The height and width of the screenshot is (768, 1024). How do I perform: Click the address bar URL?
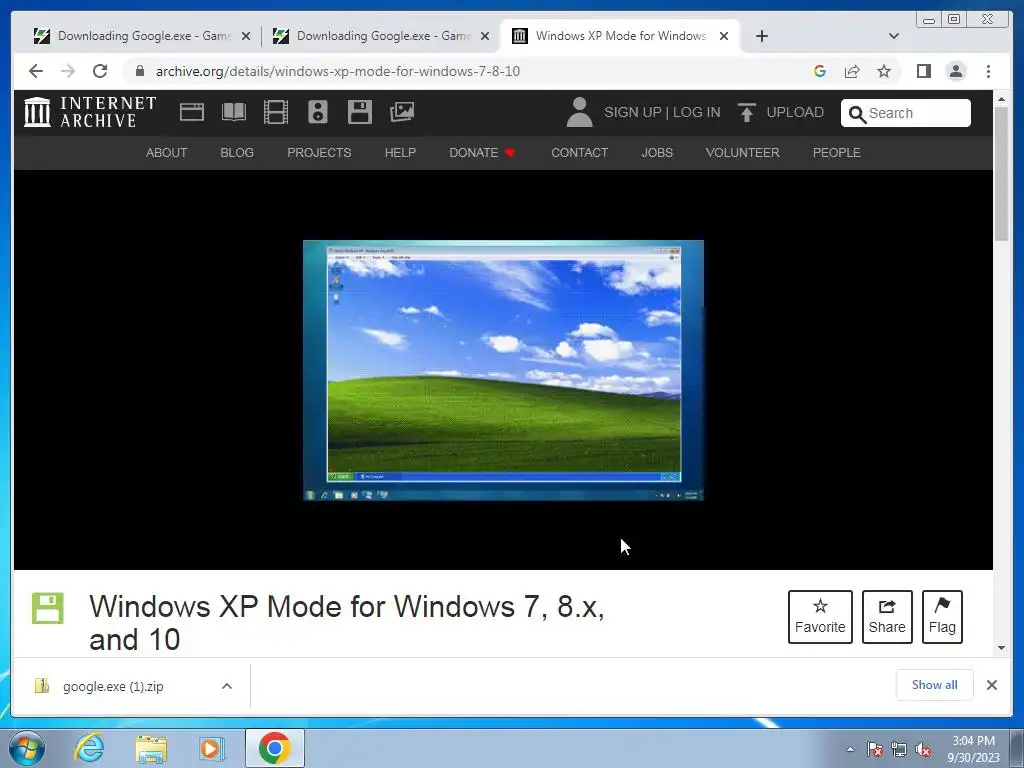(338, 71)
